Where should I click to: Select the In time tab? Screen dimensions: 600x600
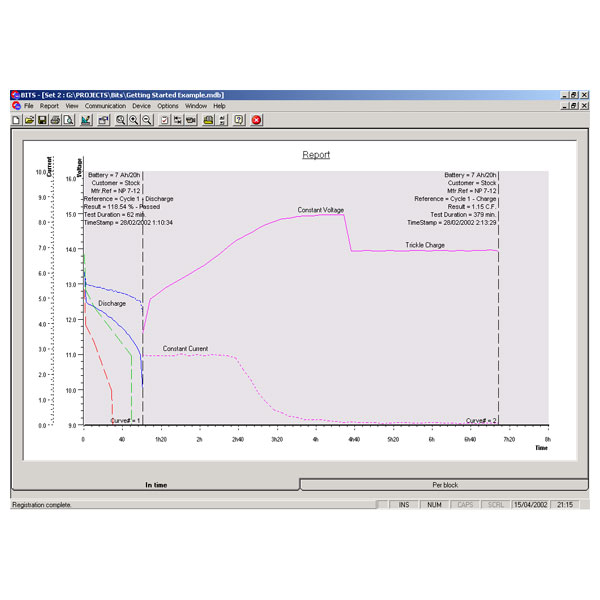pyautogui.click(x=156, y=485)
